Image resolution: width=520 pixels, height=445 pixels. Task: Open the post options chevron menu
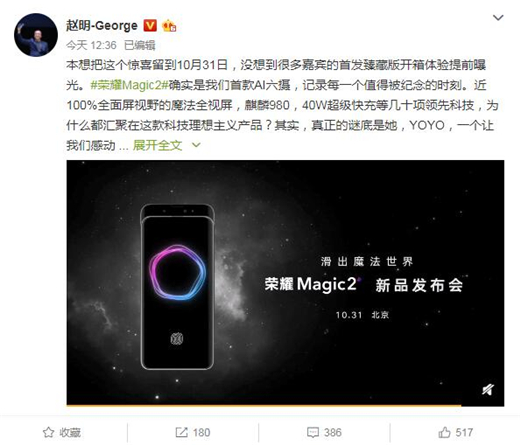pos(498,18)
